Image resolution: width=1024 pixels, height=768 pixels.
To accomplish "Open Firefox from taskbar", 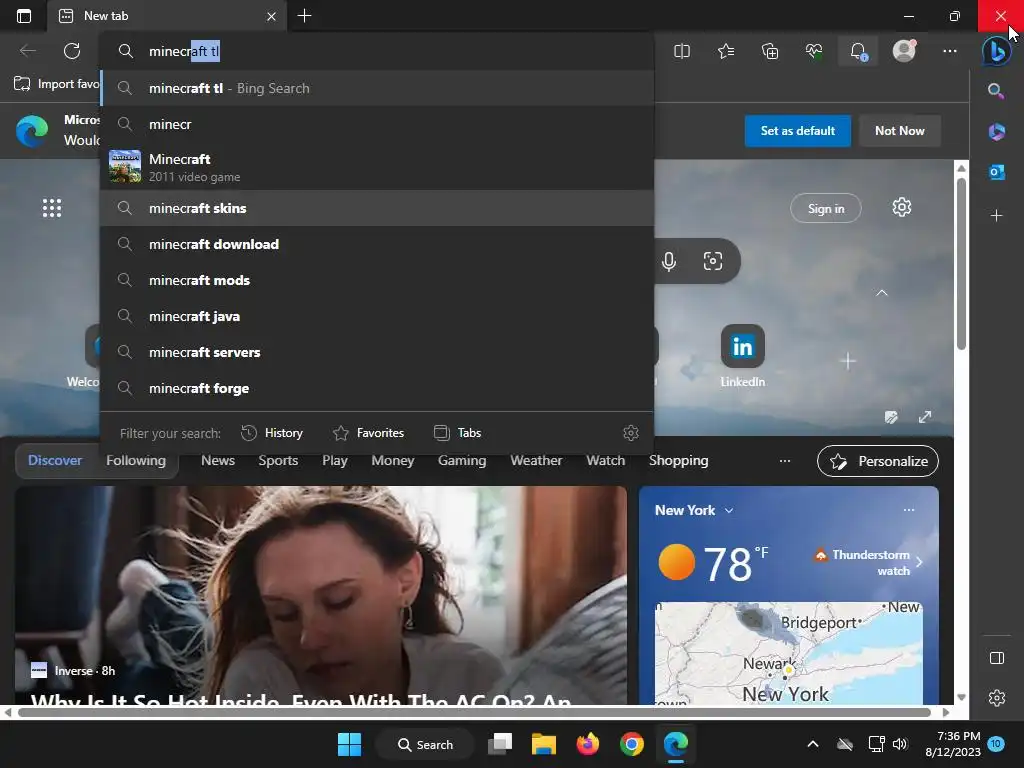I will point(588,744).
